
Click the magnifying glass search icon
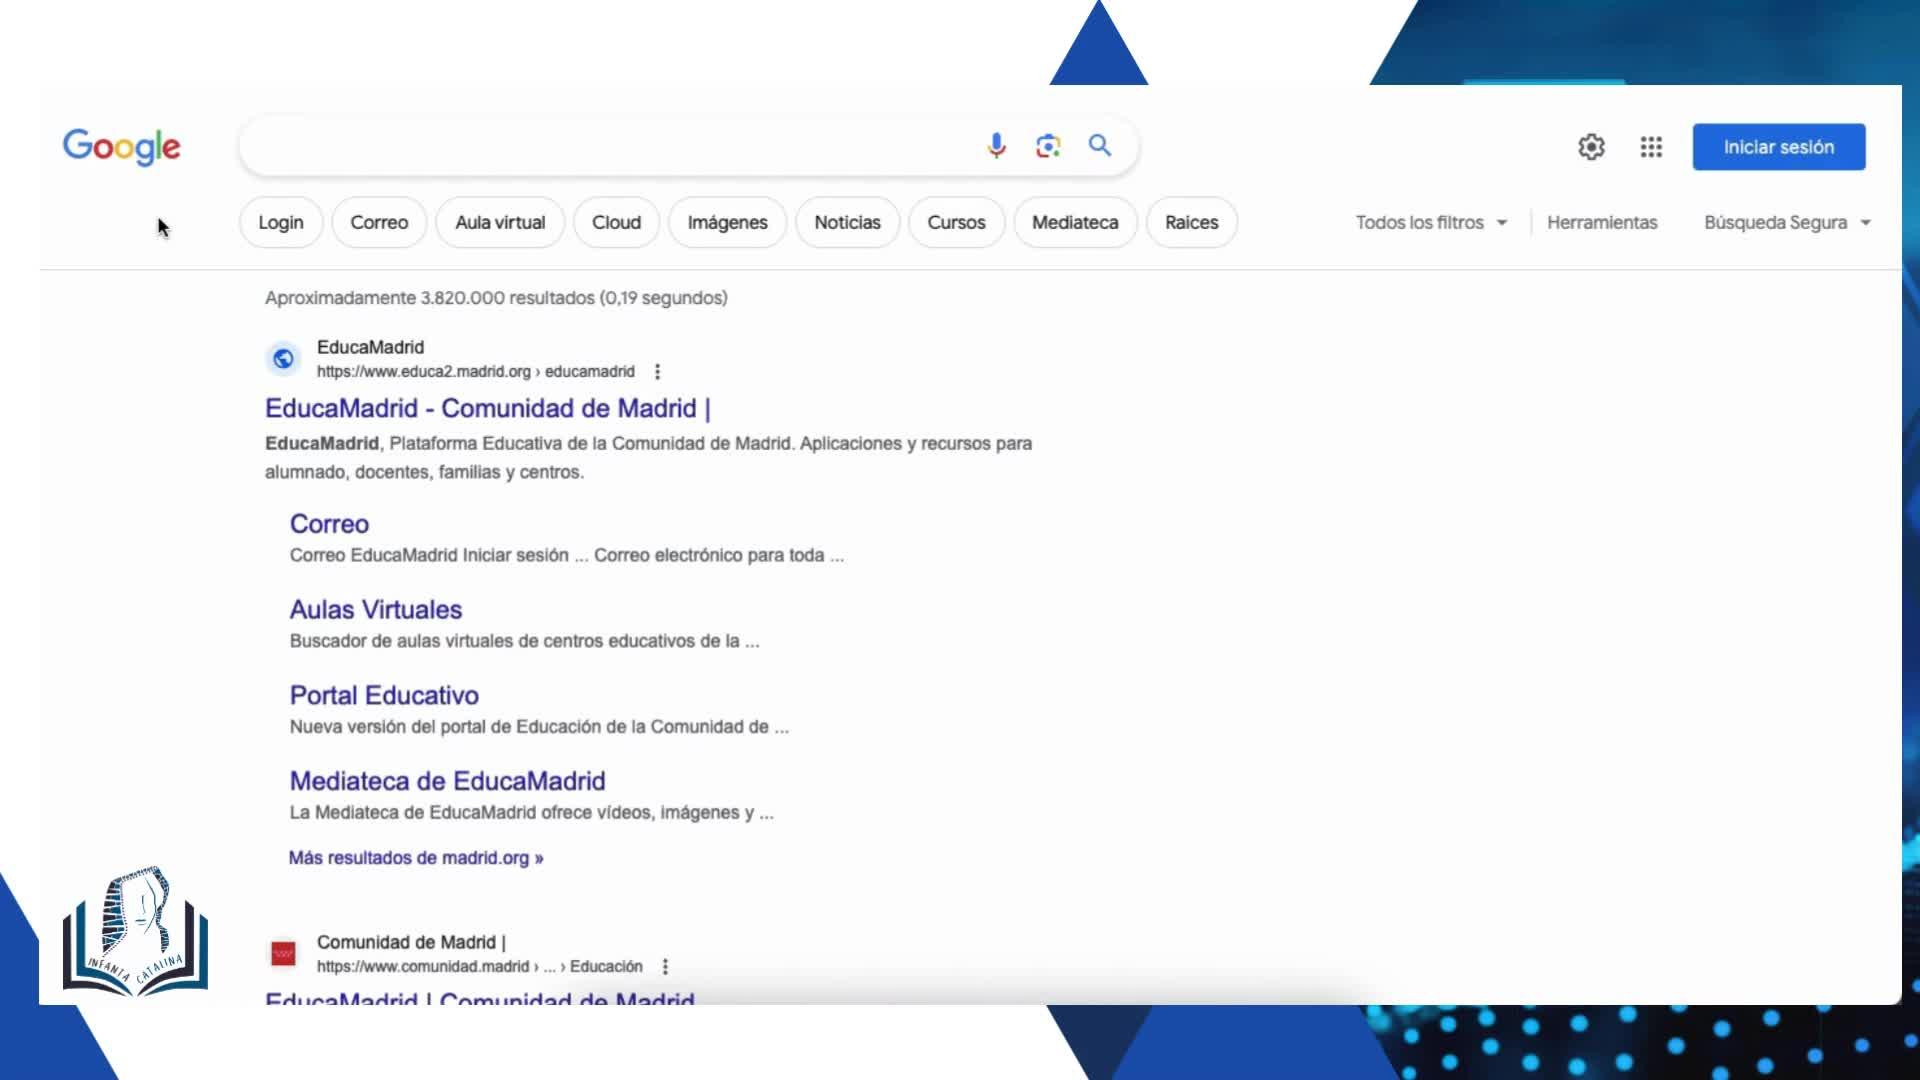[x=1100, y=146]
